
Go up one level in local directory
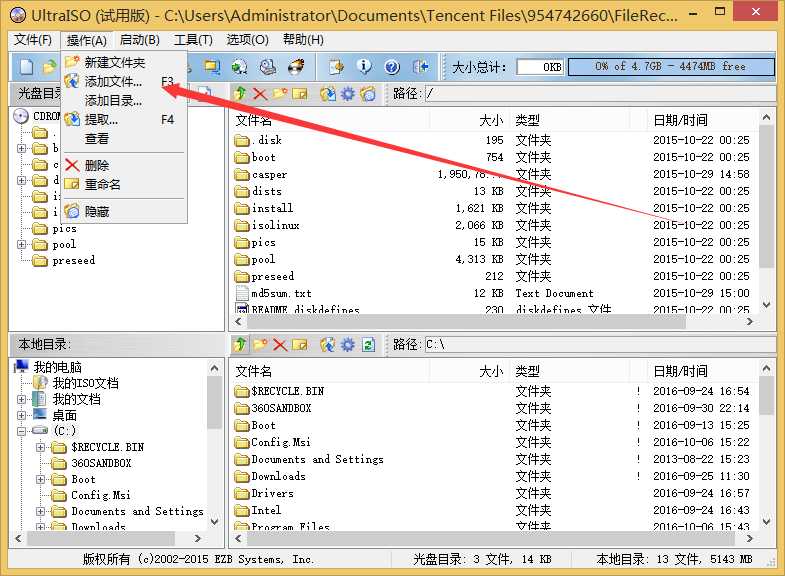click(240, 344)
